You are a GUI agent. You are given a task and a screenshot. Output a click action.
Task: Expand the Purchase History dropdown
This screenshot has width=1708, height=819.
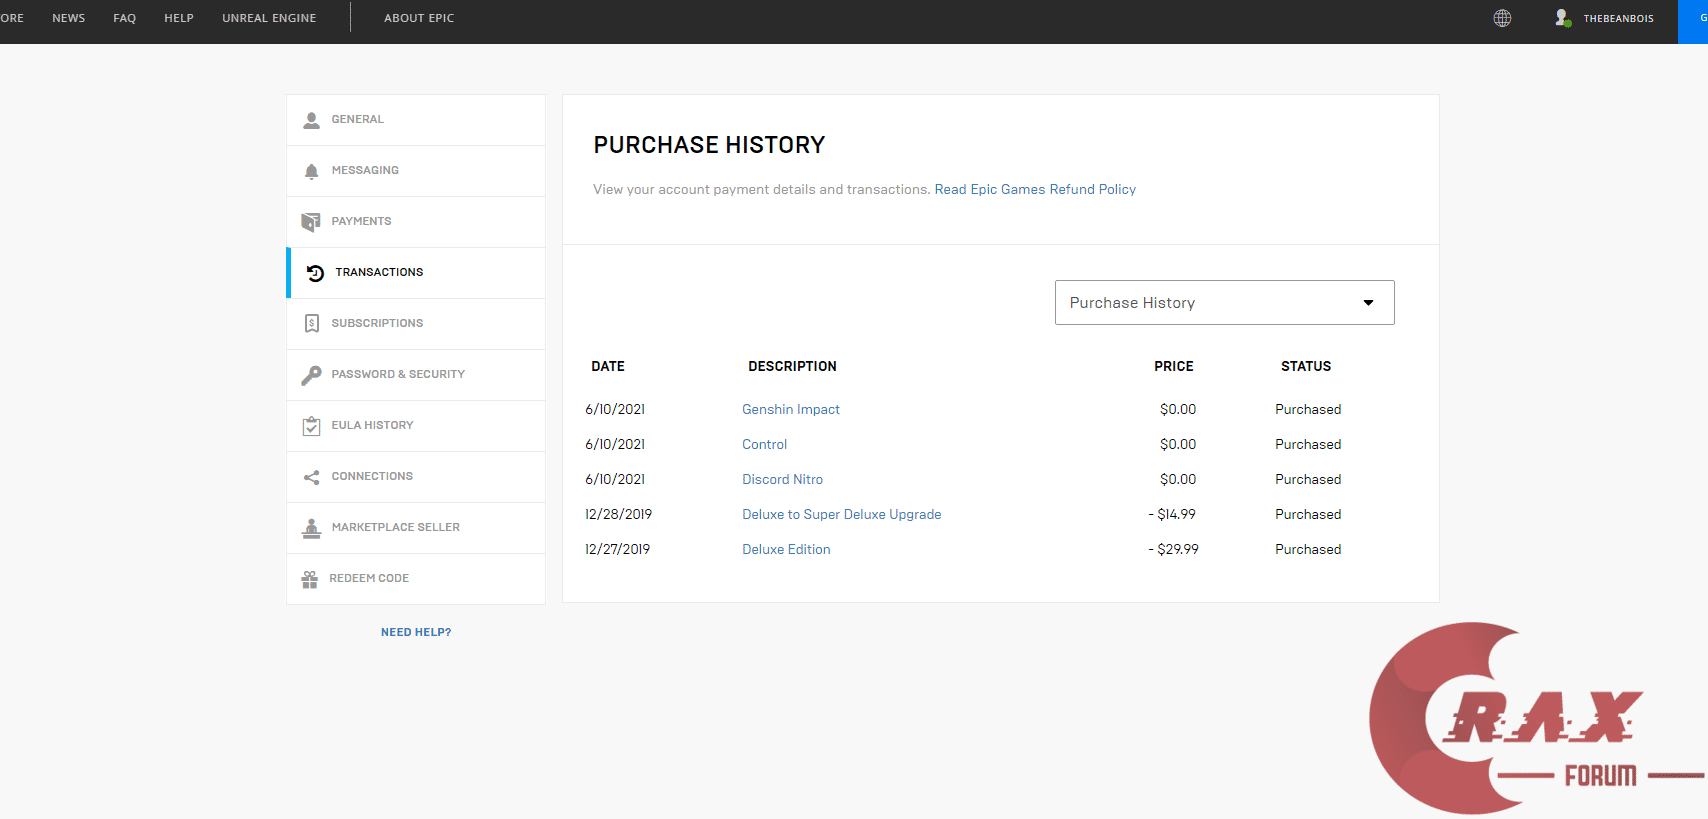click(1224, 303)
